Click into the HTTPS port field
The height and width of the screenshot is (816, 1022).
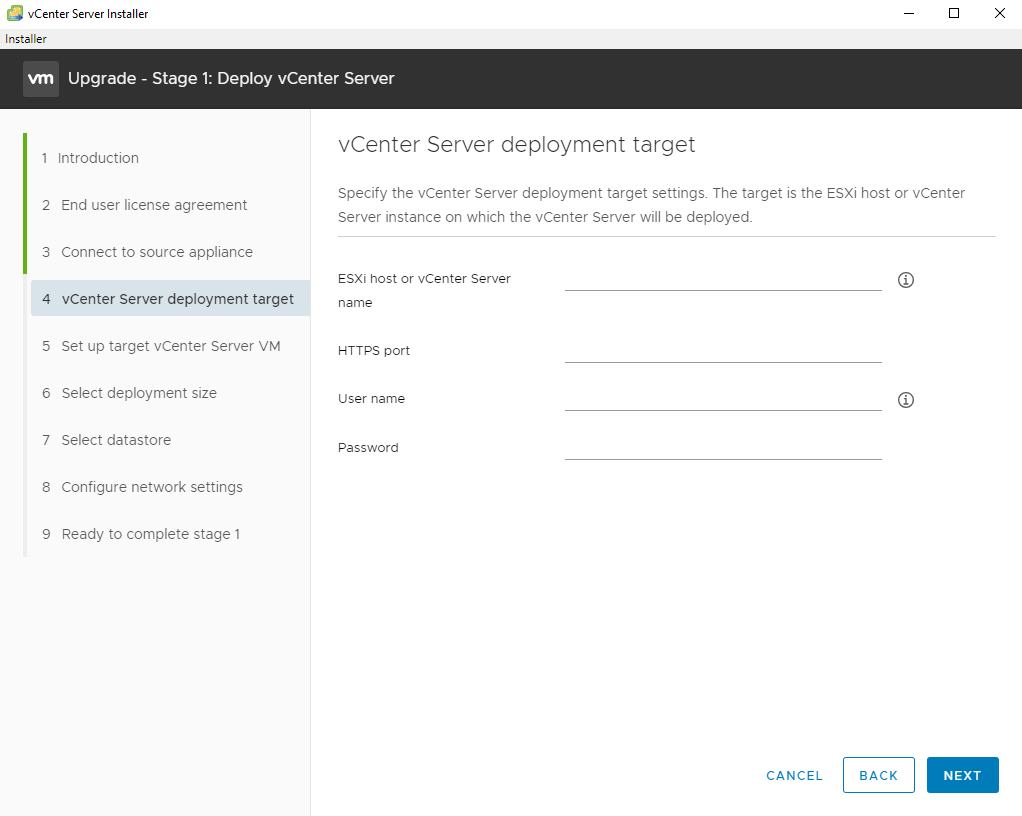click(723, 350)
